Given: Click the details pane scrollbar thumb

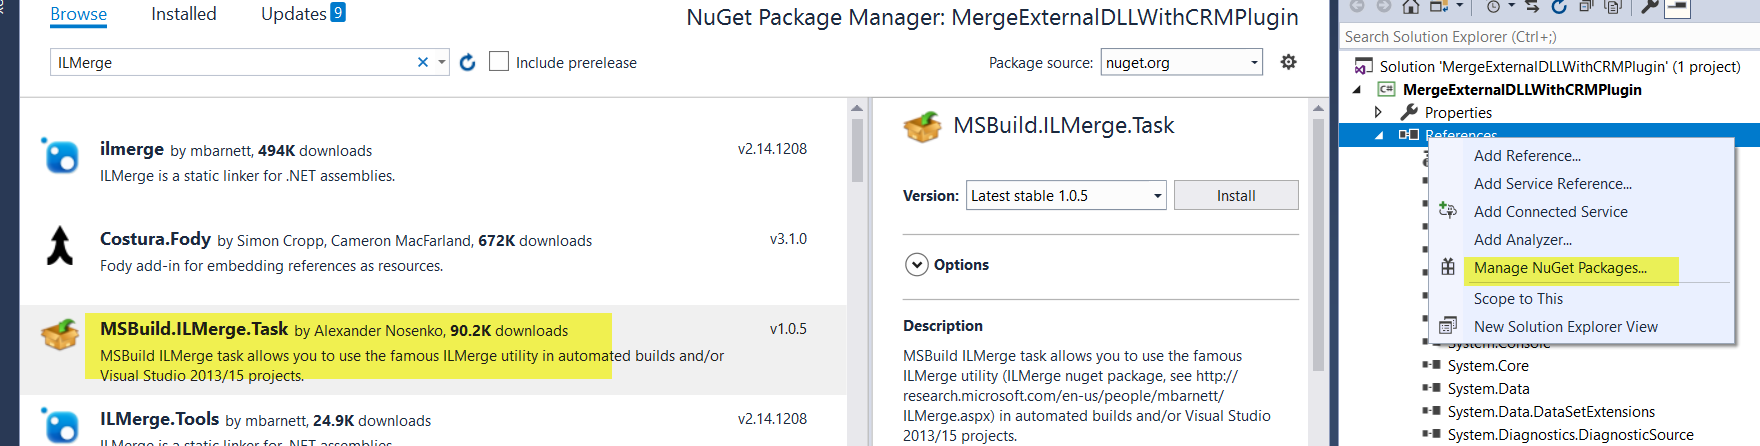Looking at the screenshot, I should (x=1318, y=245).
